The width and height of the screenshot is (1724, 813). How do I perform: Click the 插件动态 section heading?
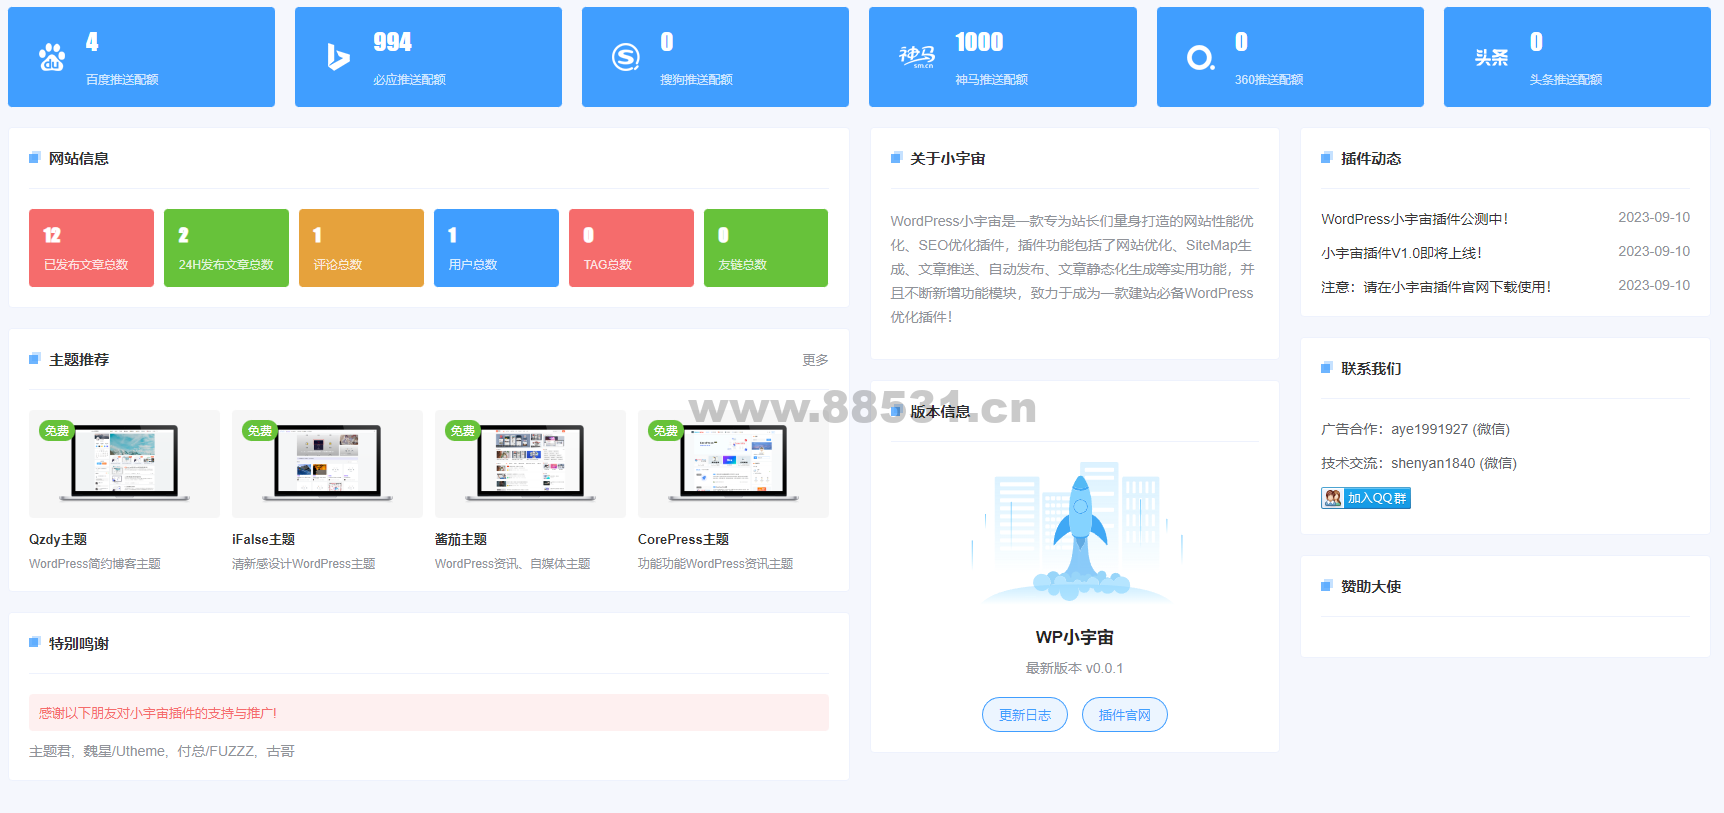coord(1371,158)
